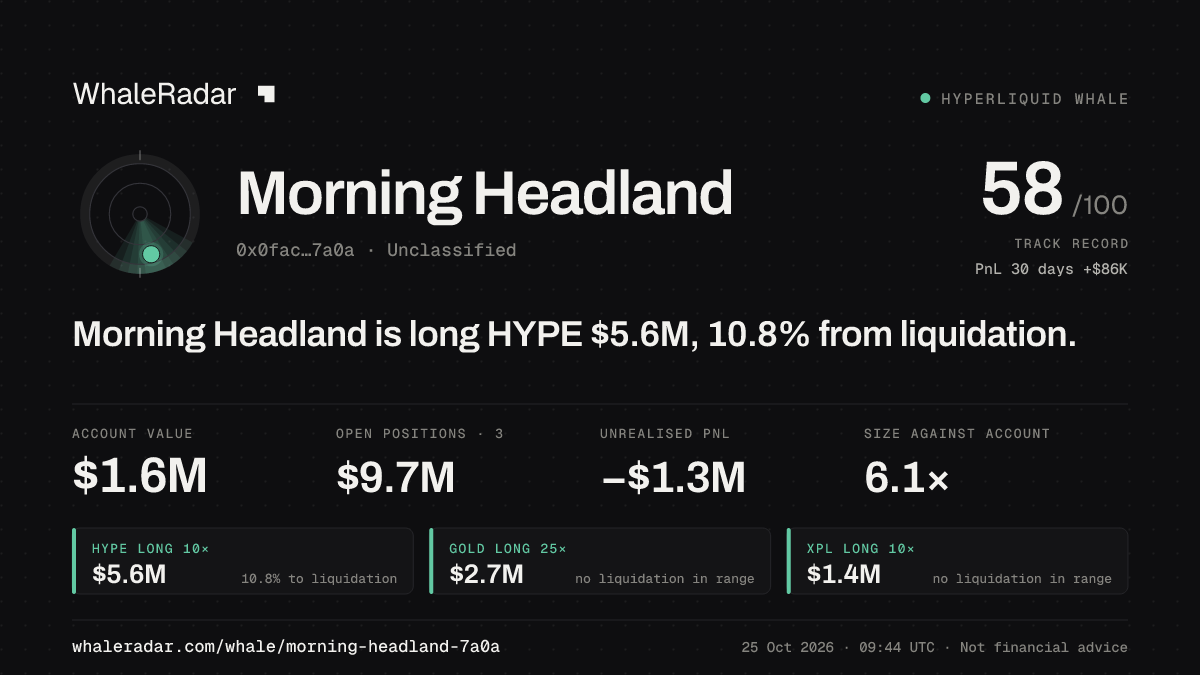Click the 6.1× size against account value

click(x=906, y=479)
